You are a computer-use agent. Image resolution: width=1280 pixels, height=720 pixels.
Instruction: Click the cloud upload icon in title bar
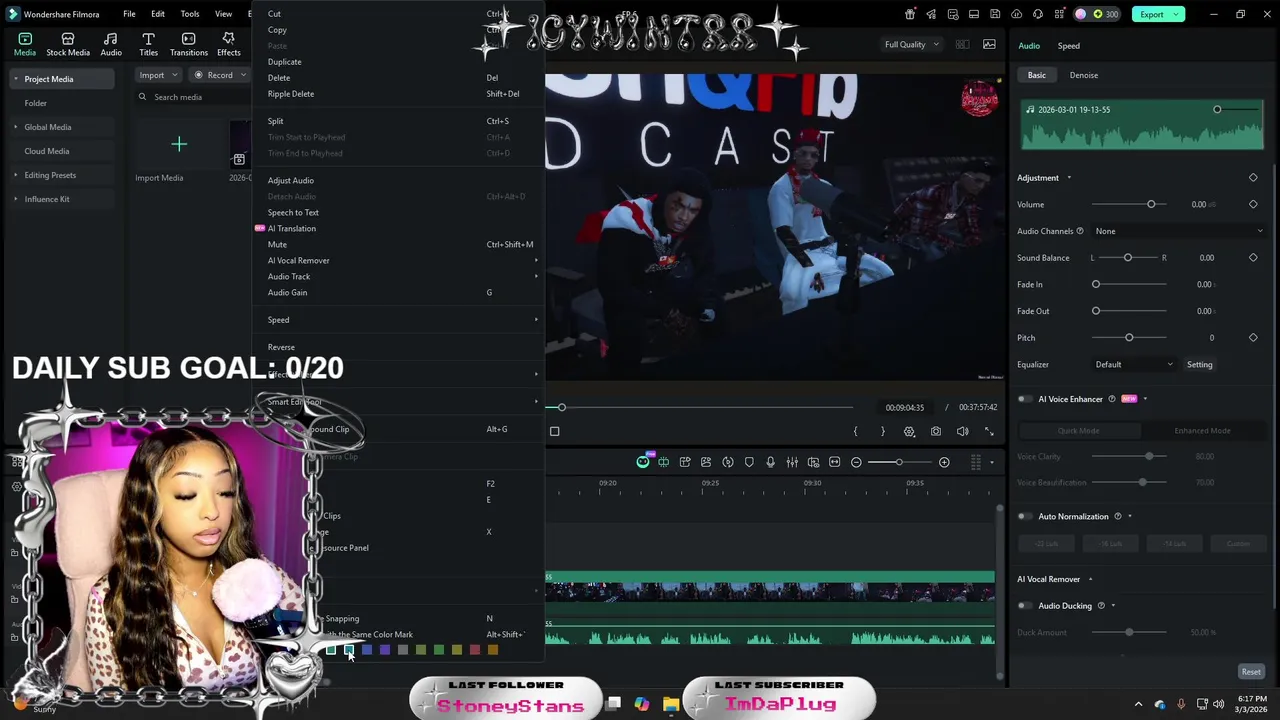[1017, 14]
